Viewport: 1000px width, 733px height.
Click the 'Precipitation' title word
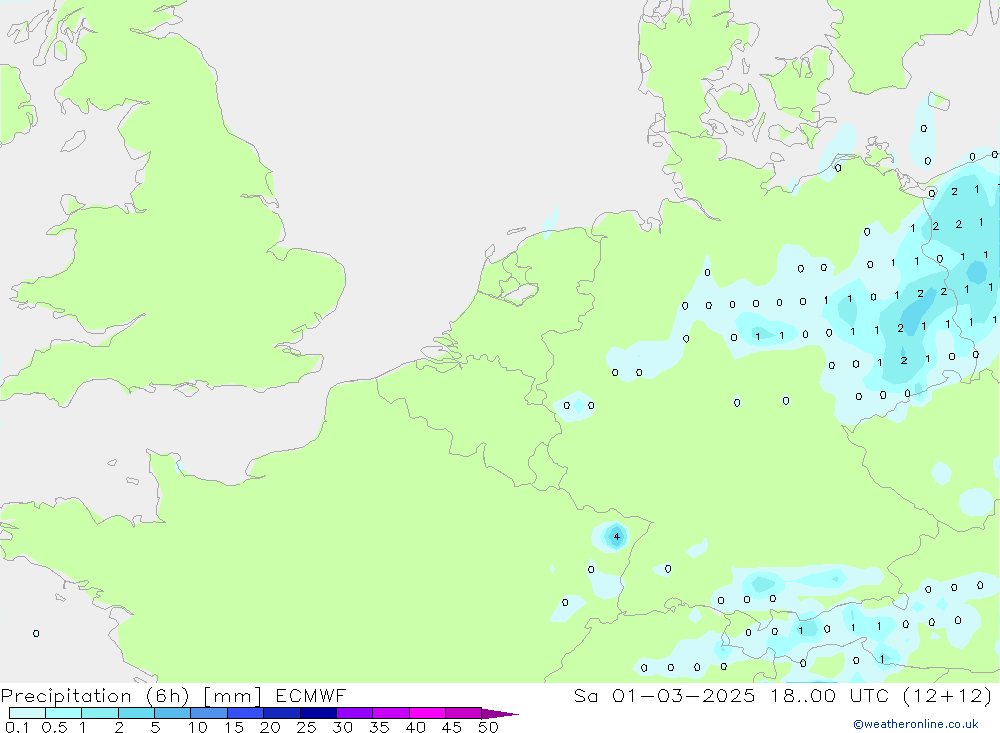click(66, 696)
